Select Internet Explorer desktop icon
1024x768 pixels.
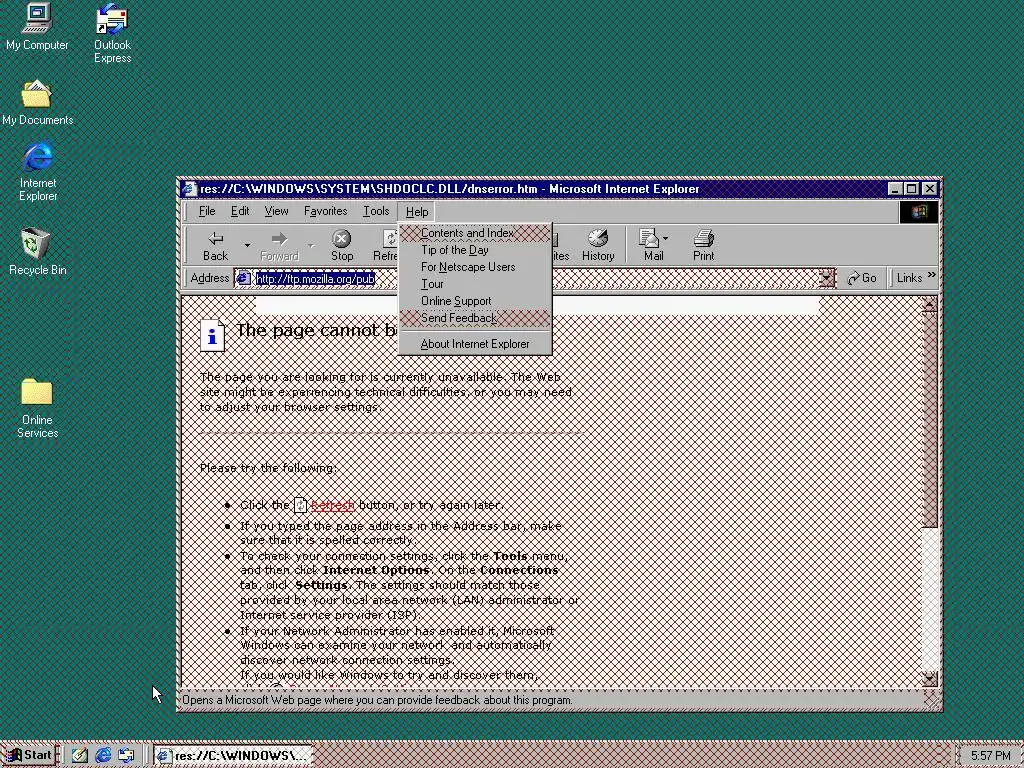(38, 171)
